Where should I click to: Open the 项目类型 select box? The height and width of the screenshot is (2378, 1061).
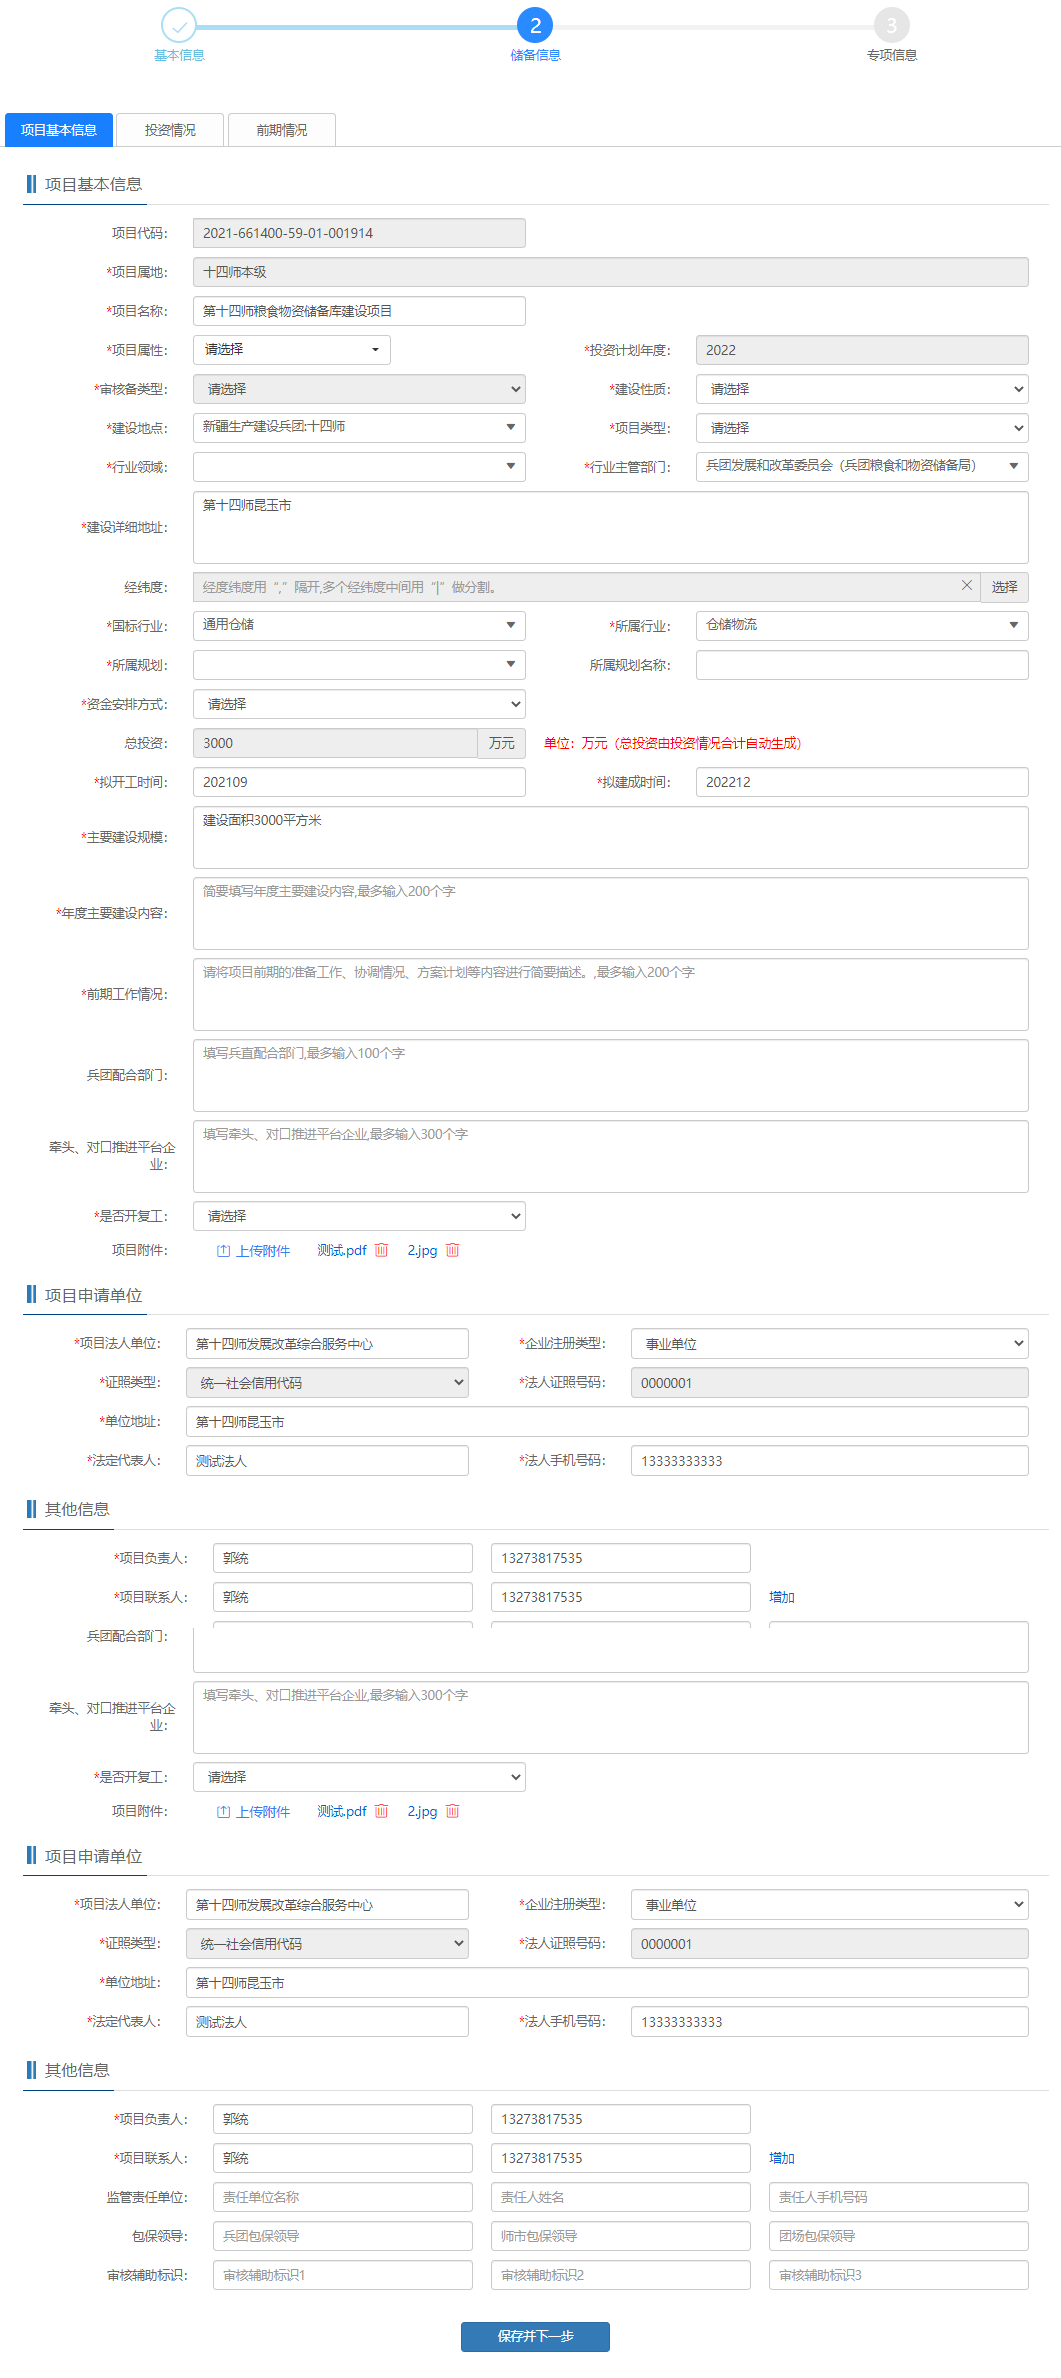(x=861, y=428)
